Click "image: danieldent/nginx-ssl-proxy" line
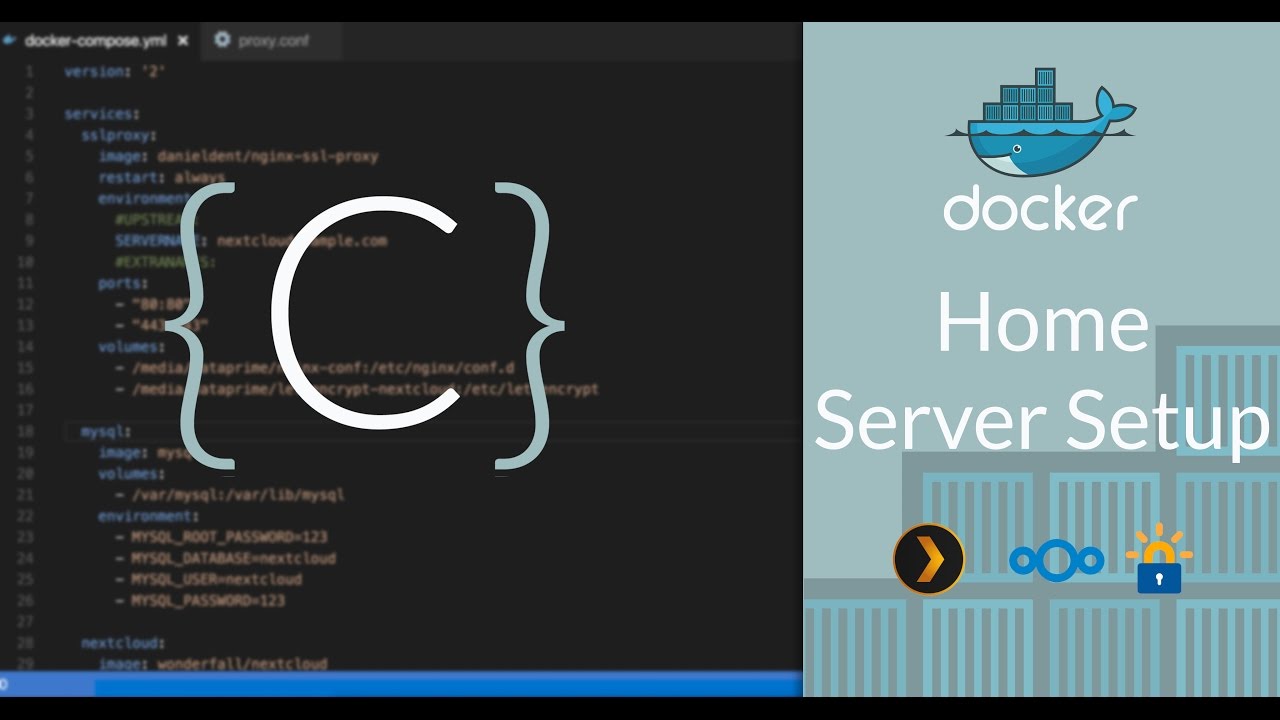 click(238, 156)
